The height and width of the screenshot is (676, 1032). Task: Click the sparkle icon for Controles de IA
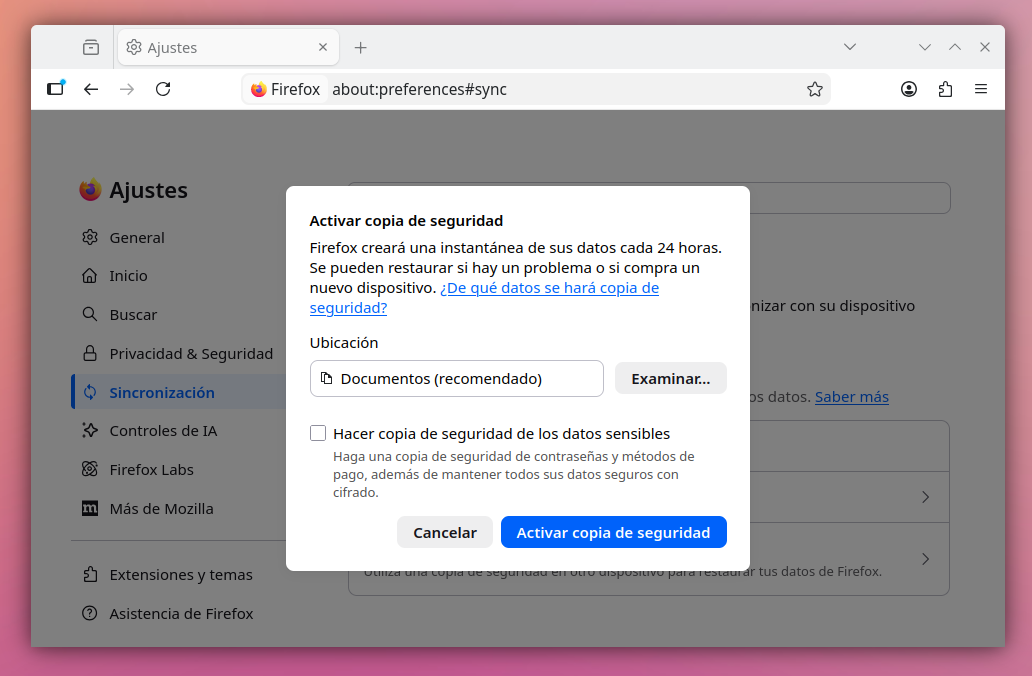90,430
